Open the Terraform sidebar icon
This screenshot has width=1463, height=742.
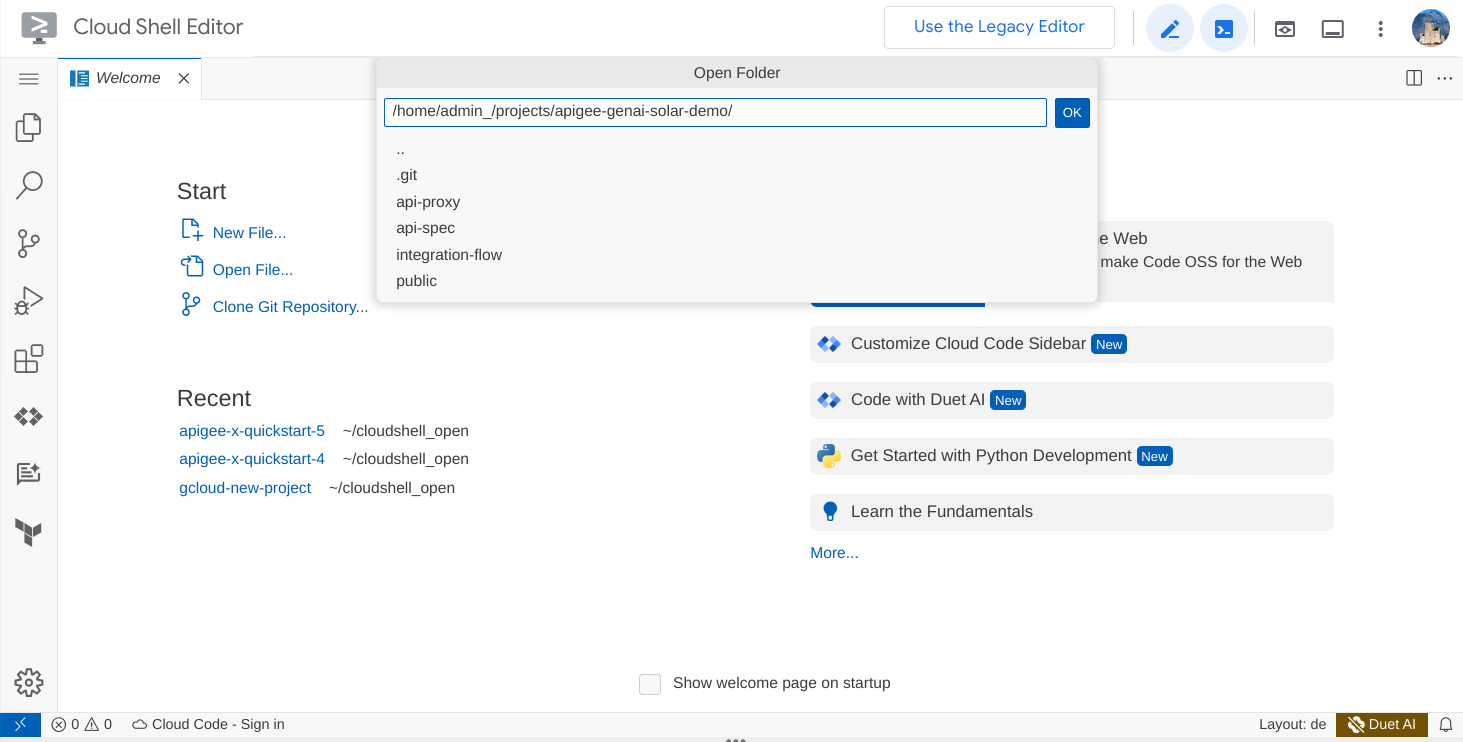[x=29, y=532]
